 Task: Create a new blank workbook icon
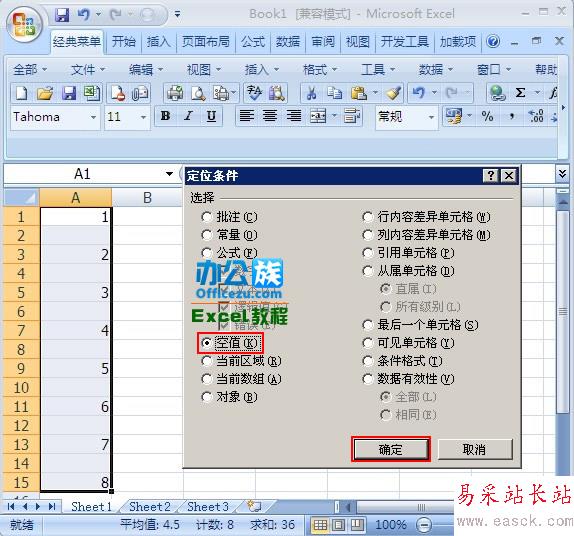coord(22,93)
